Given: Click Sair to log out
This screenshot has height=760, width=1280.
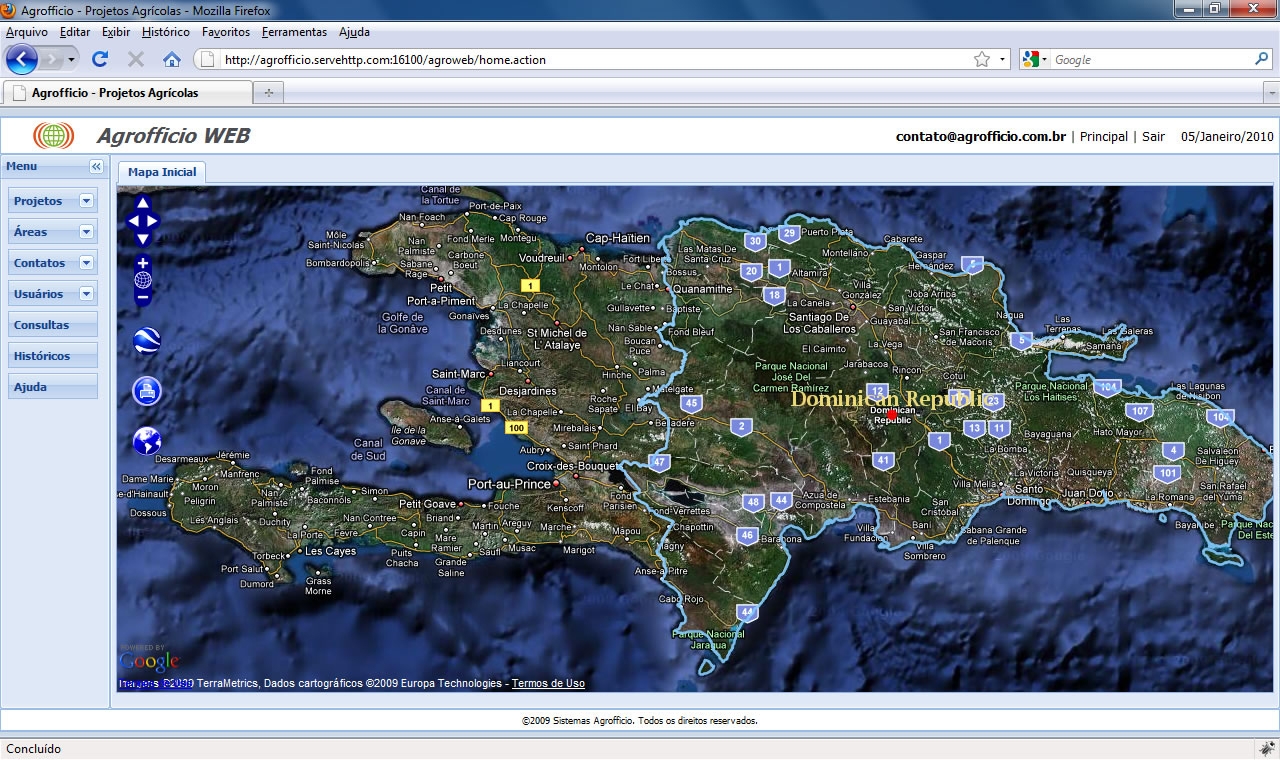Looking at the screenshot, I should (x=1154, y=137).
